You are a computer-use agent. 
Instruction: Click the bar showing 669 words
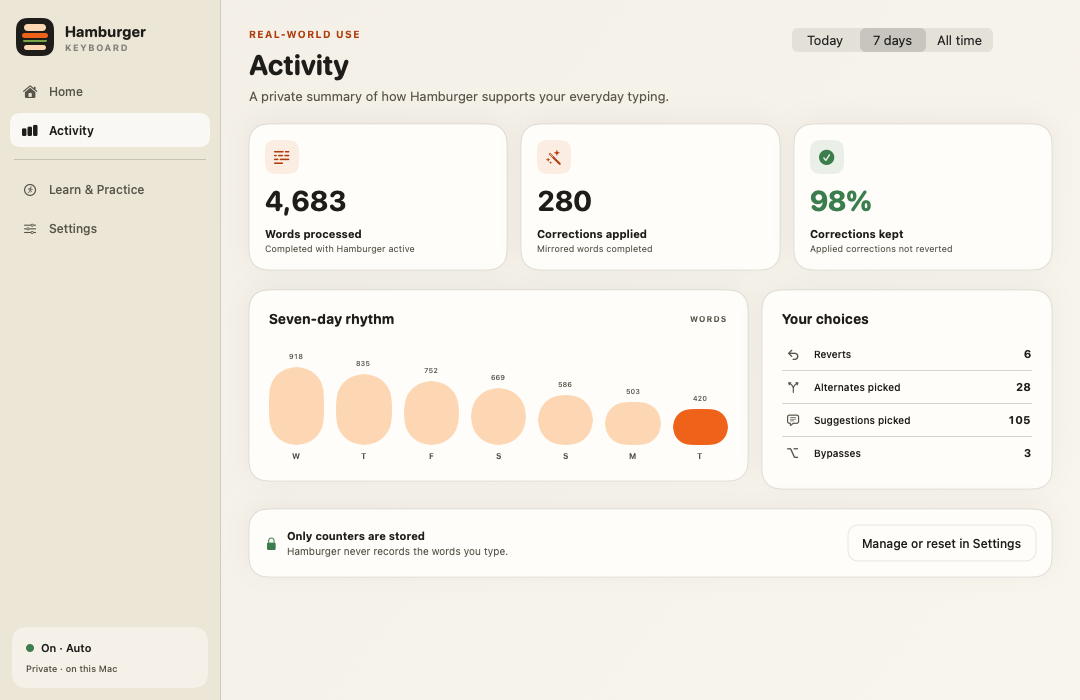(x=498, y=416)
